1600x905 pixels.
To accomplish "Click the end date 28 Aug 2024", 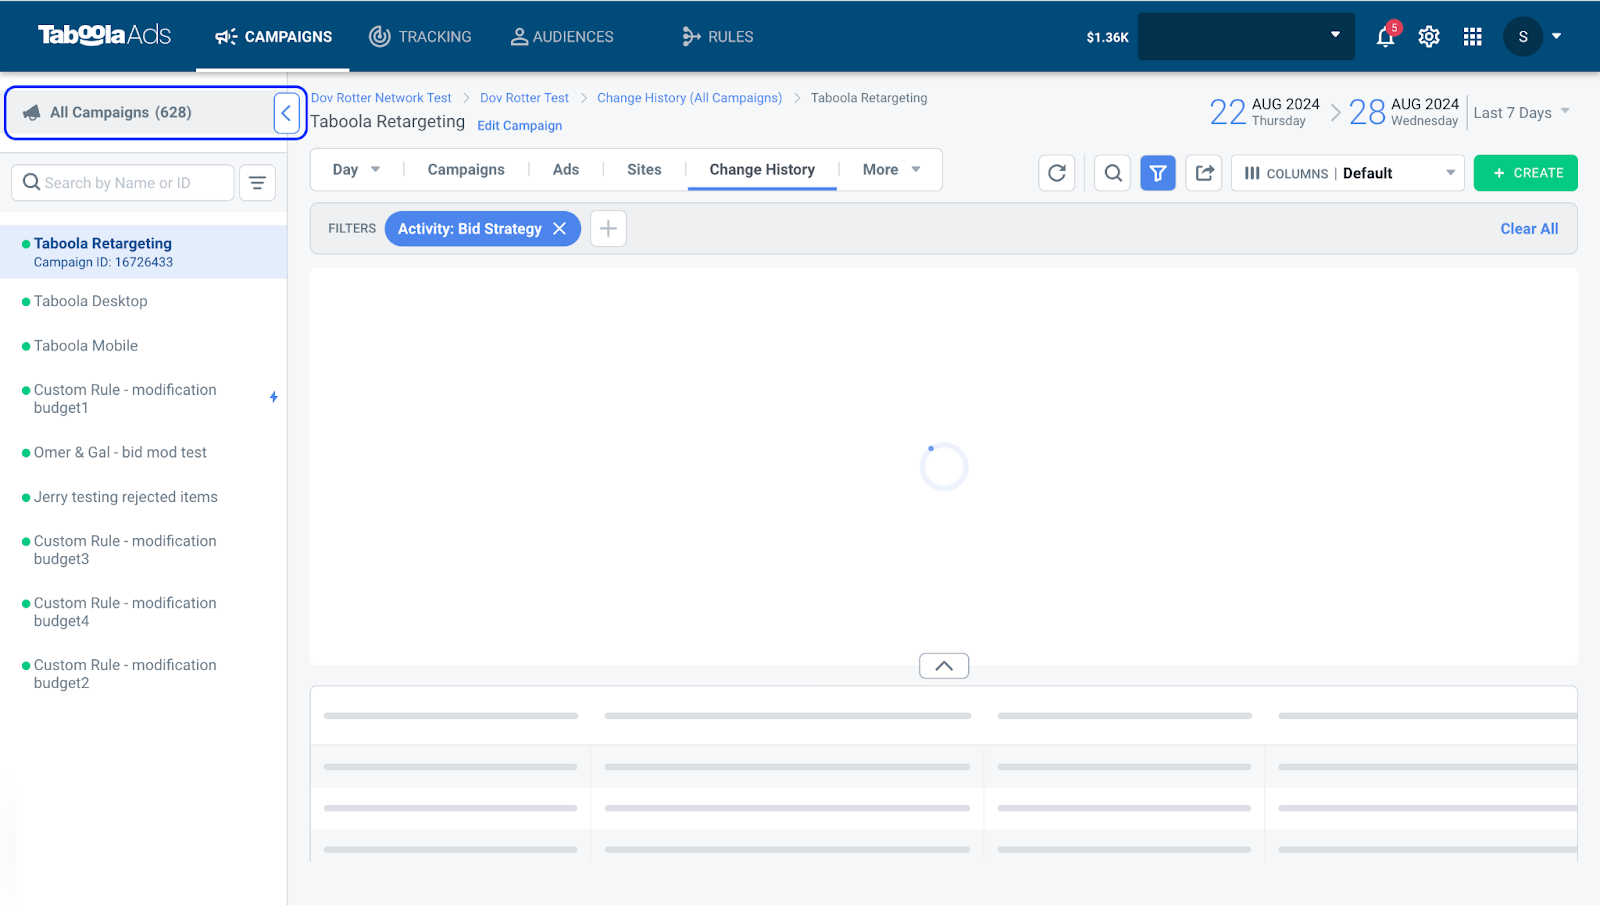I will click(1404, 112).
